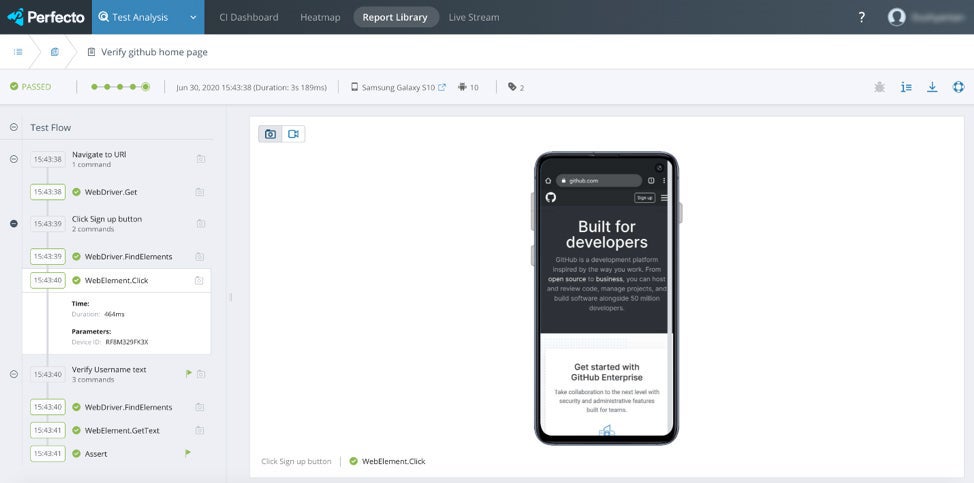Click the step progress dots indicator
Image resolution: width=974 pixels, height=483 pixels.
(x=121, y=87)
